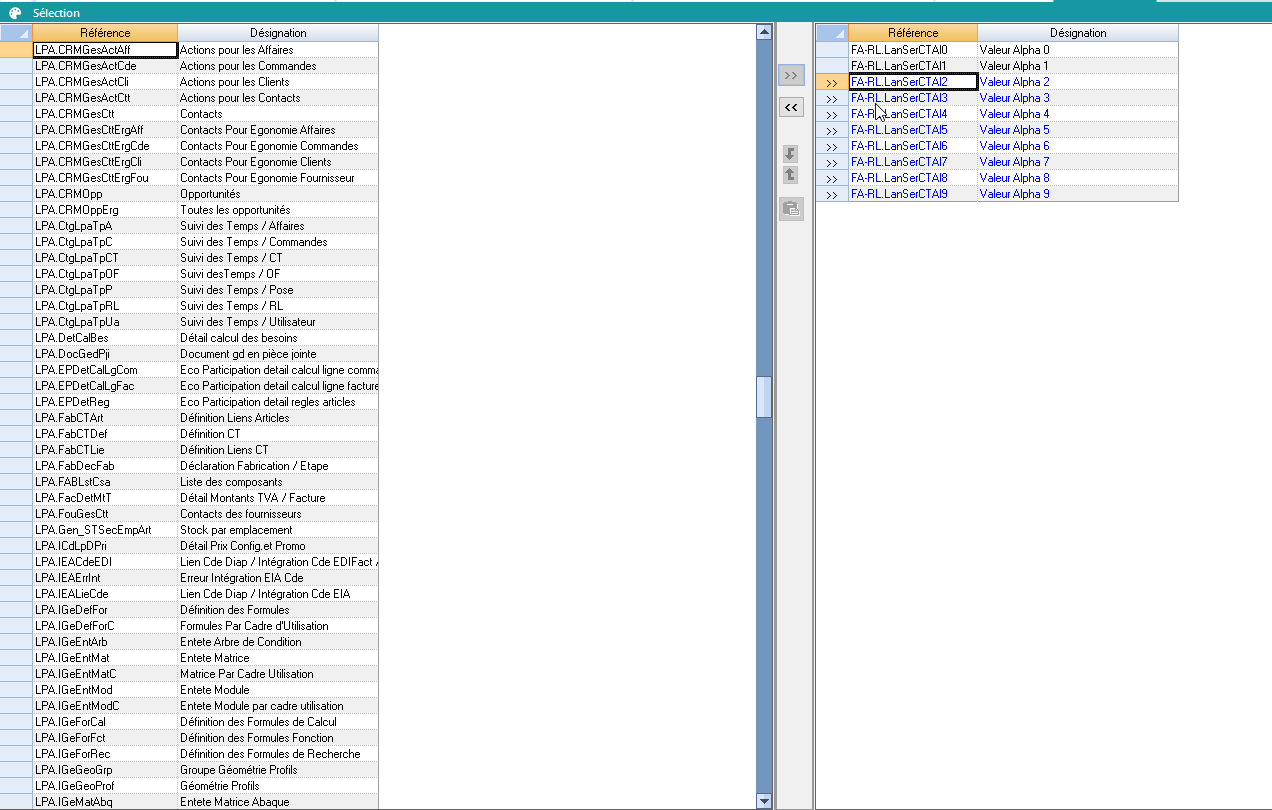This screenshot has width=1272, height=810.
Task: Click Référence header in right grid
Action: point(913,33)
